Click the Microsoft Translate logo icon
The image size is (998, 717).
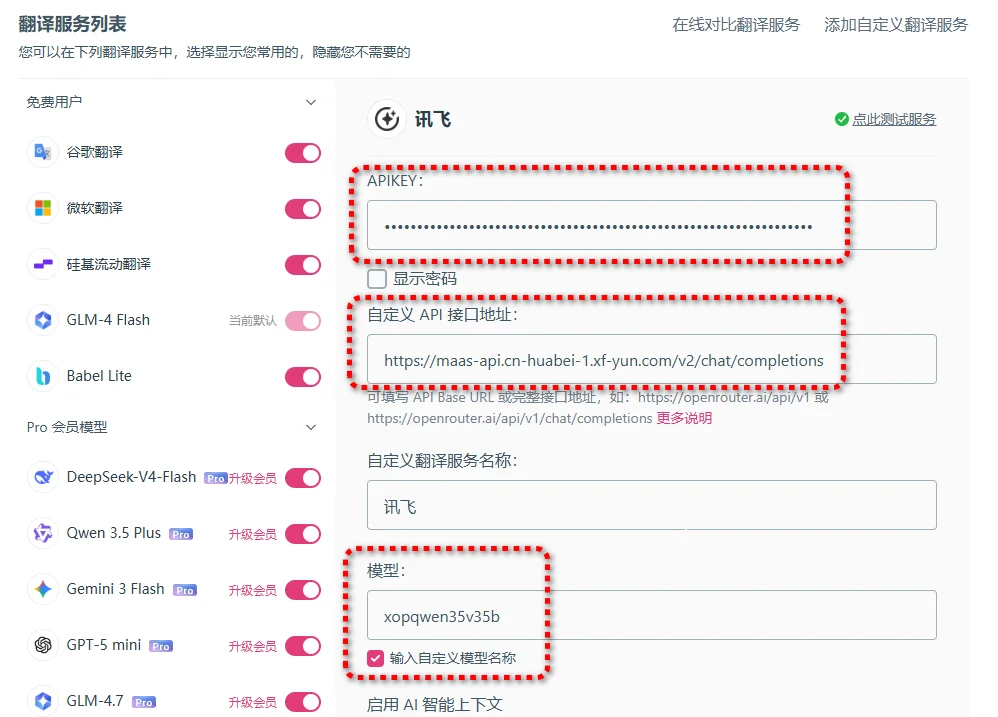click(x=43, y=208)
